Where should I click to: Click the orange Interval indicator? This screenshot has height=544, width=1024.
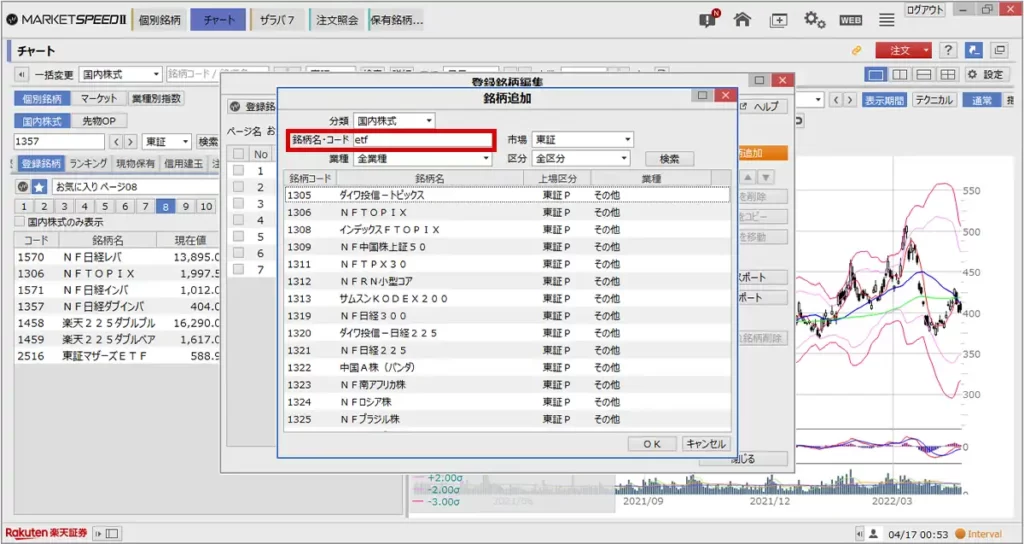pyautogui.click(x=978, y=534)
